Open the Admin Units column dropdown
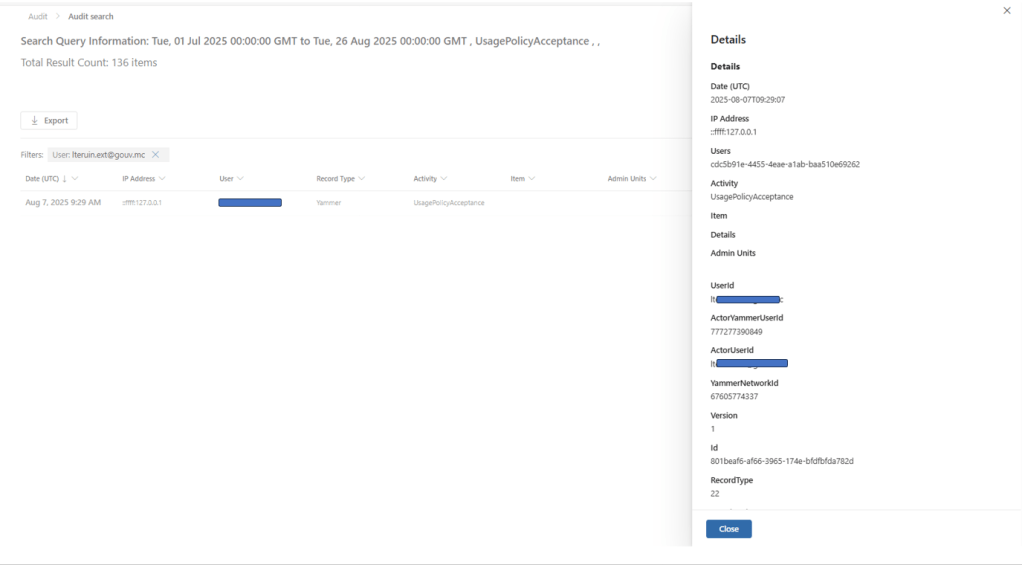 [652, 179]
